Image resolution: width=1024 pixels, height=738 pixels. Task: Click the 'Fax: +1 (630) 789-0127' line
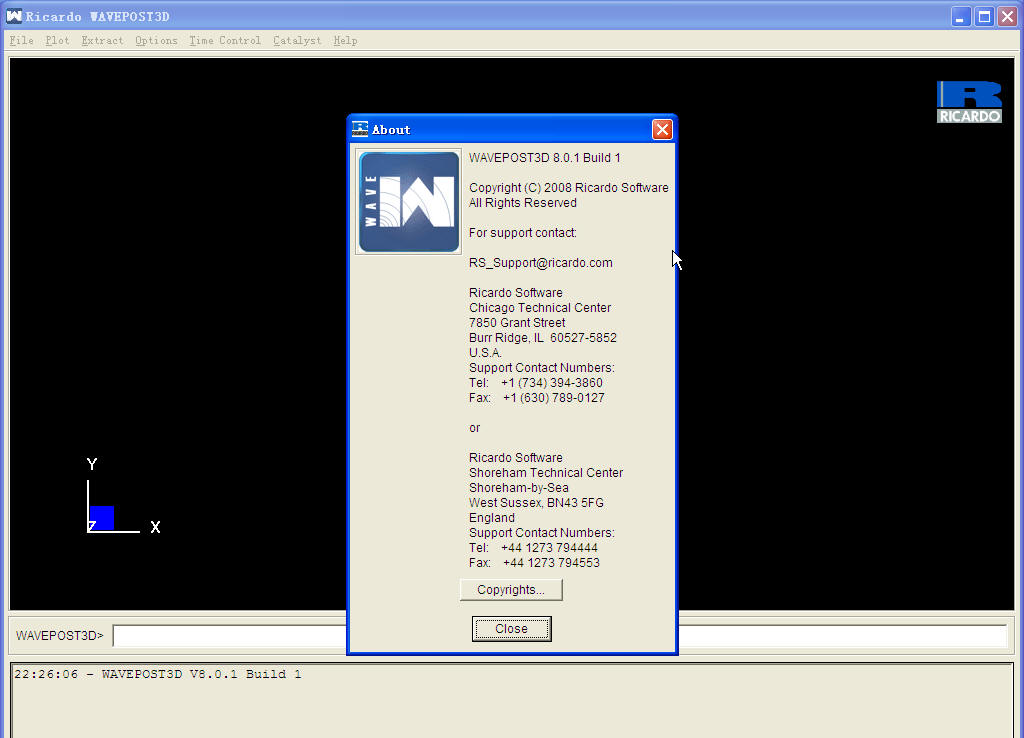point(537,398)
